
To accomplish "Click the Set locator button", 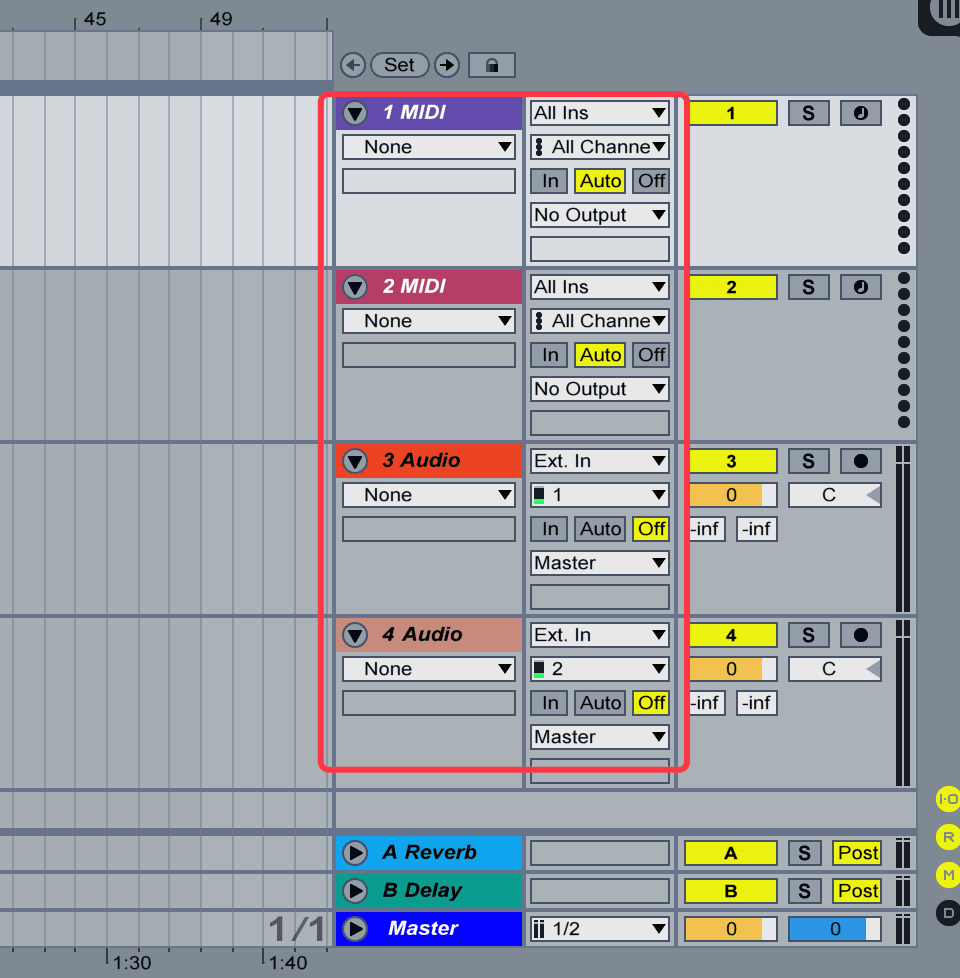I will click(x=399, y=65).
